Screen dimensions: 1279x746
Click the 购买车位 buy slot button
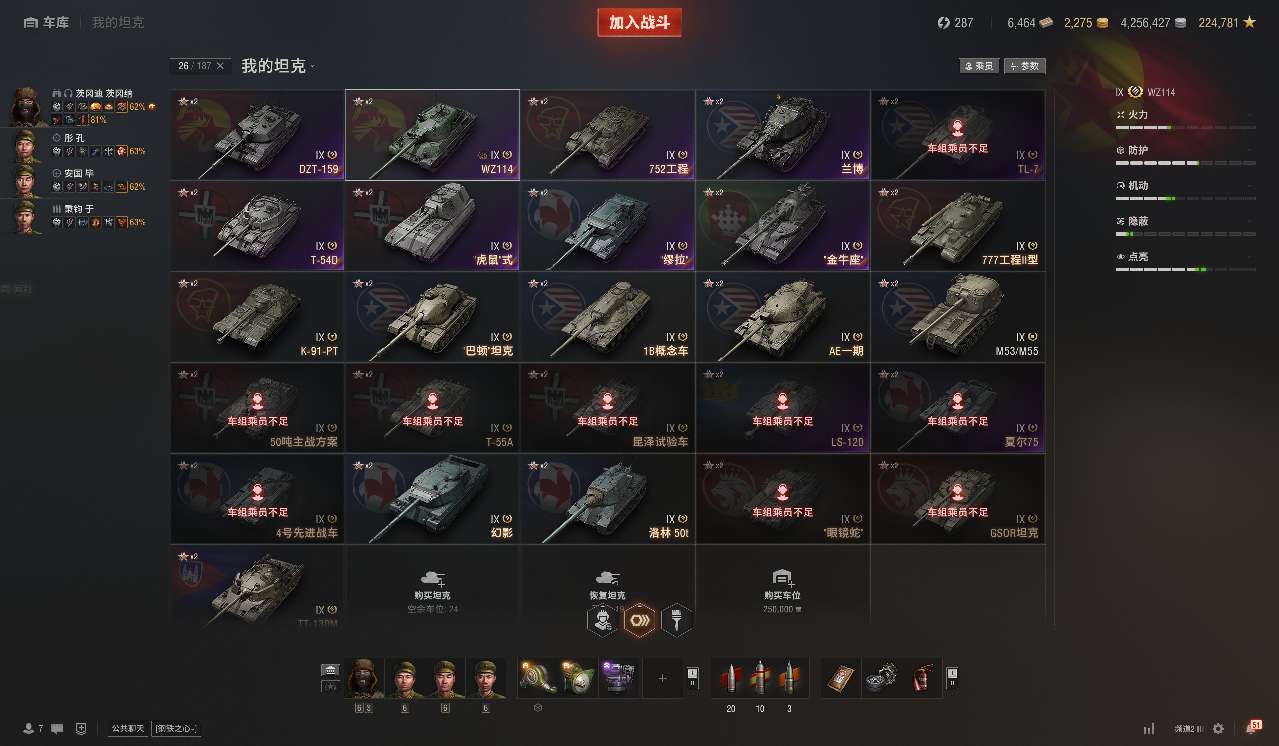pos(782,590)
